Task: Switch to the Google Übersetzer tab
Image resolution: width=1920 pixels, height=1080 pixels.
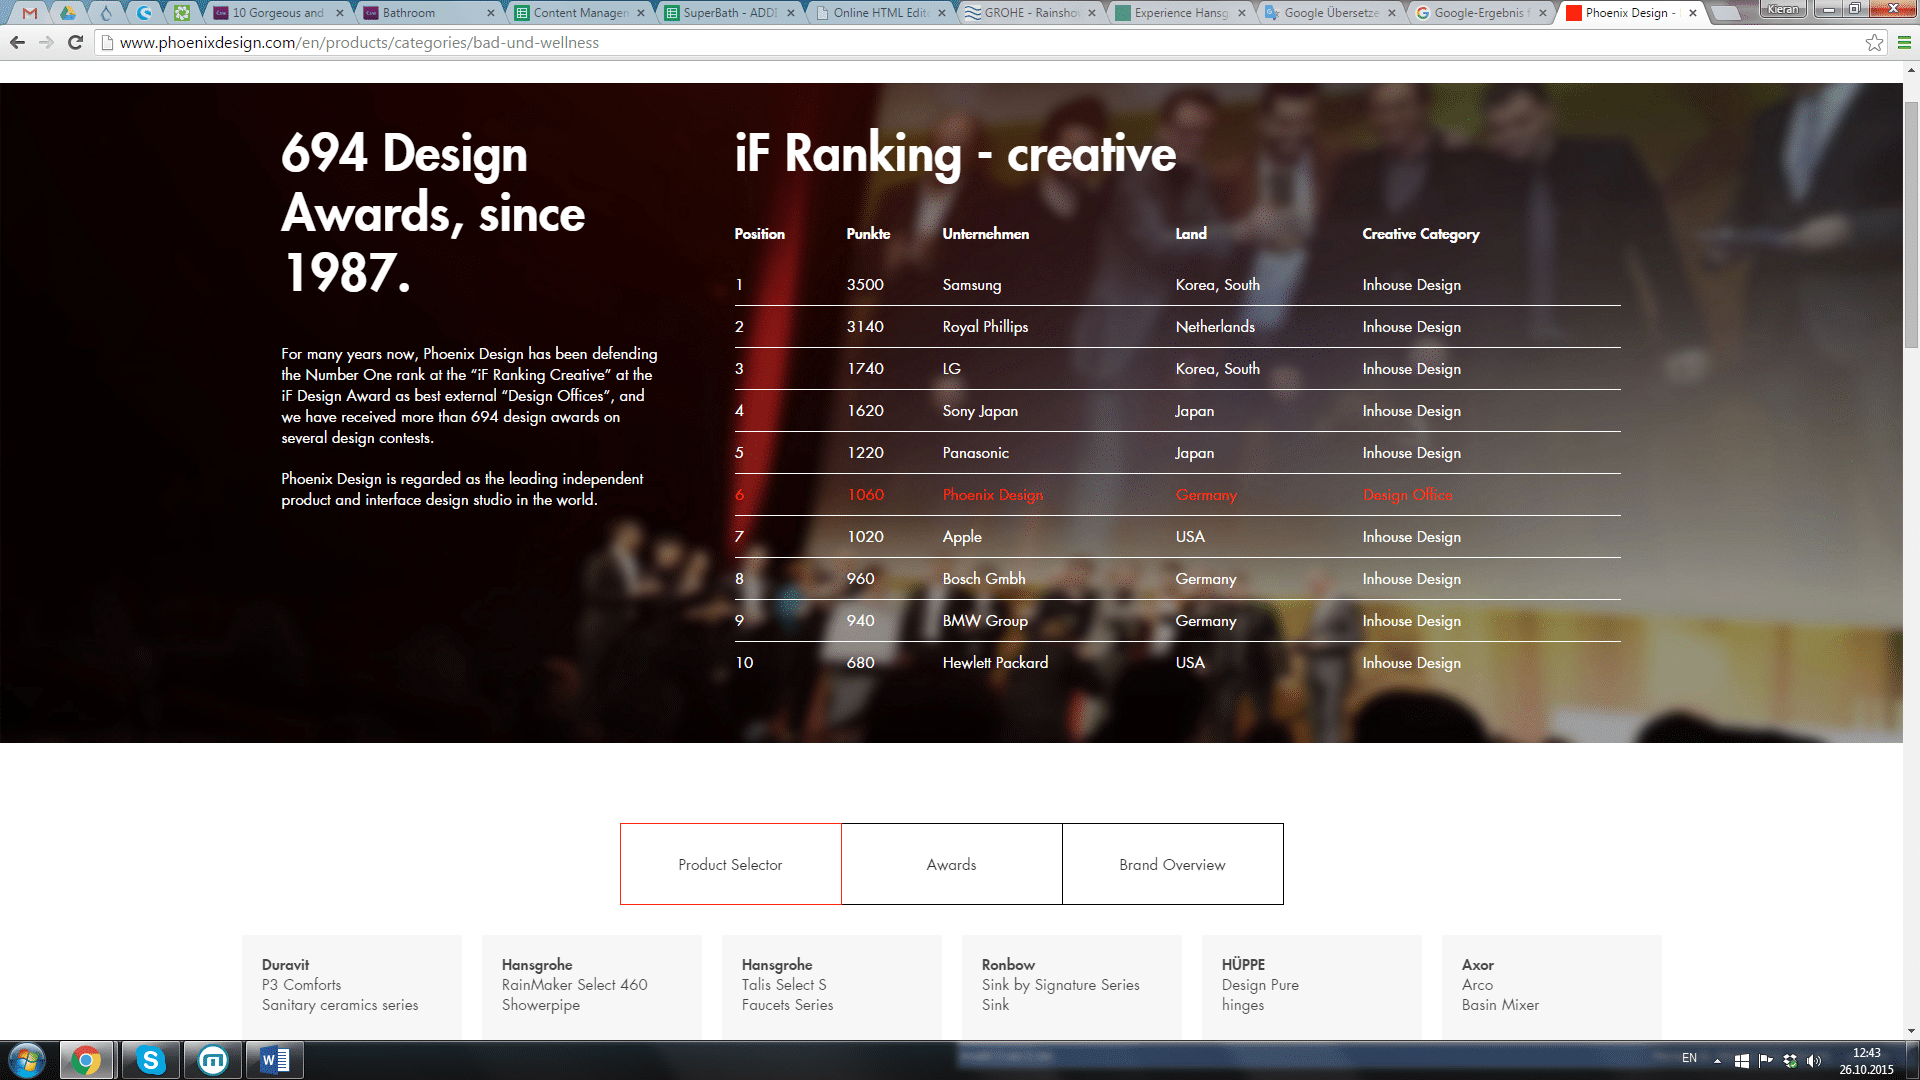Action: point(1330,13)
